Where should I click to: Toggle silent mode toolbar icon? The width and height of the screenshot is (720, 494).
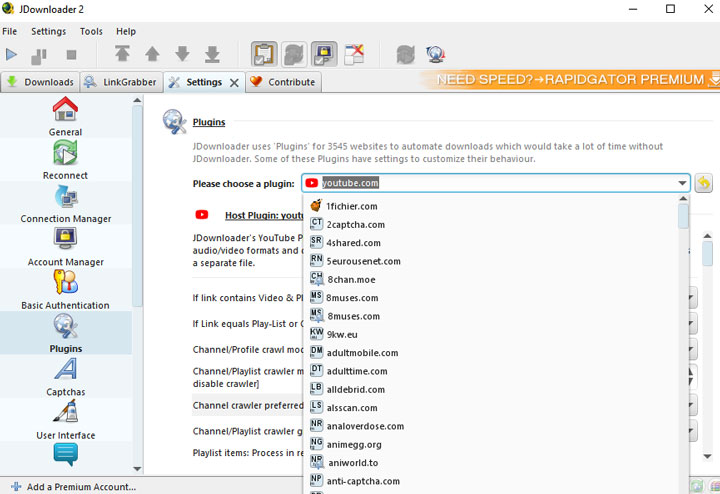[354, 54]
